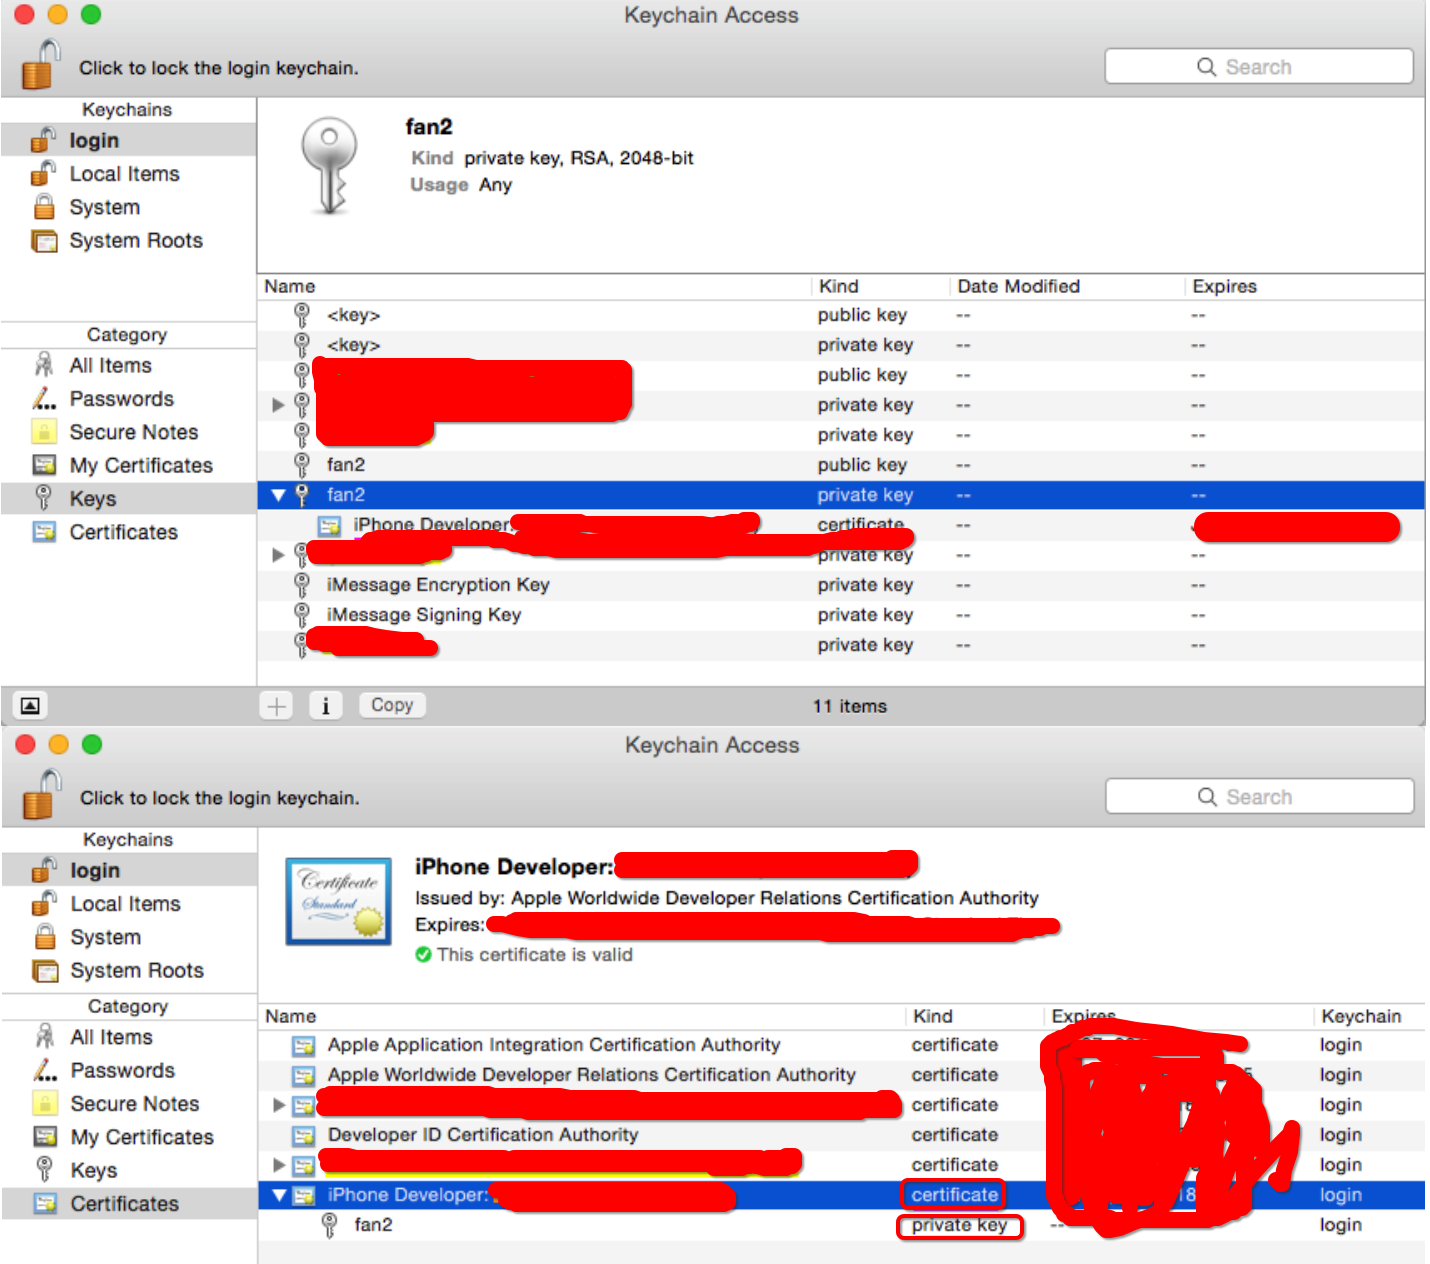Click the padlock icon in the lower Keychain Access window
This screenshot has height=1264, width=1430.
pos(42,795)
